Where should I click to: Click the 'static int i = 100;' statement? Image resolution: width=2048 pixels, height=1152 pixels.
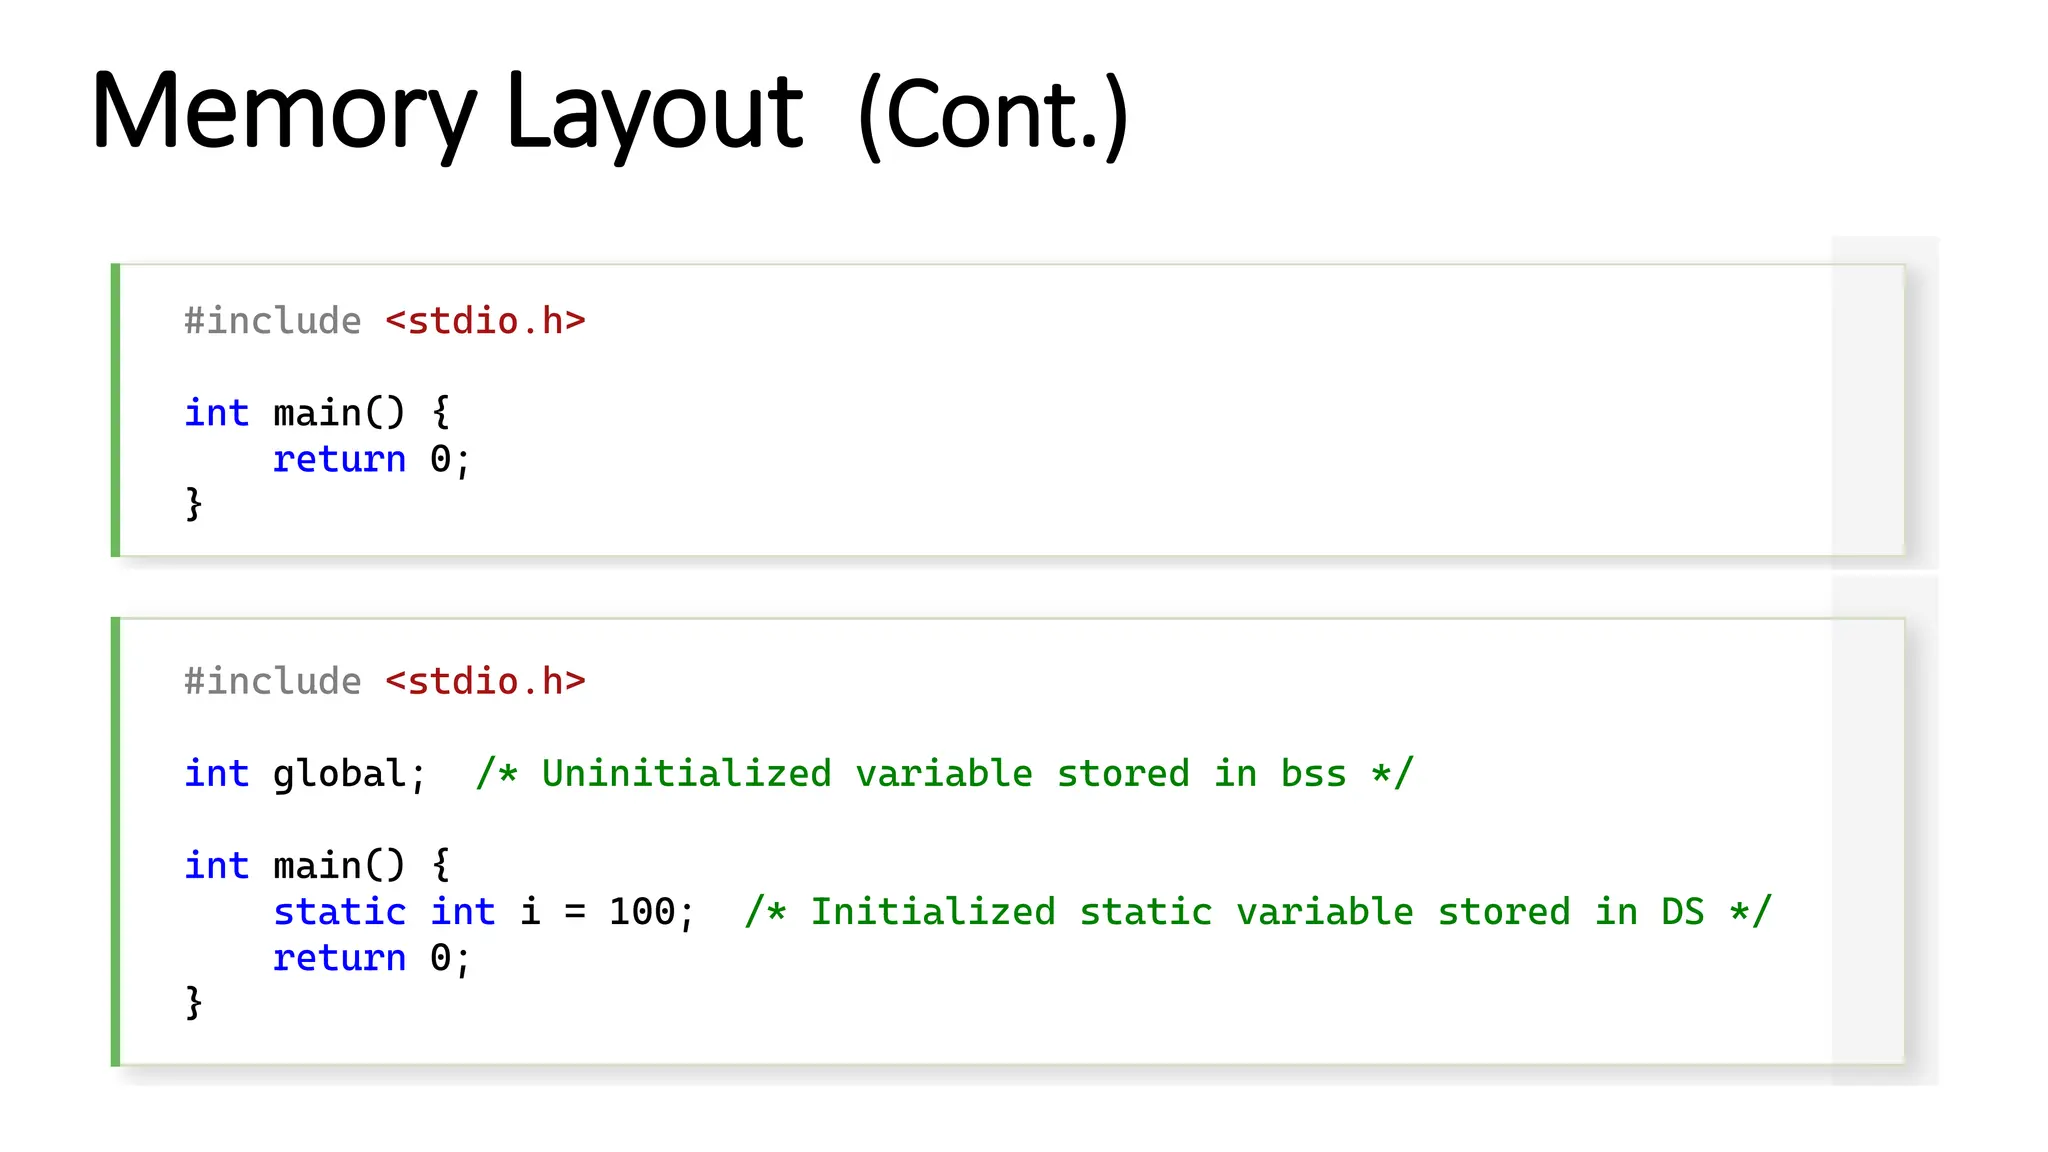tap(484, 912)
